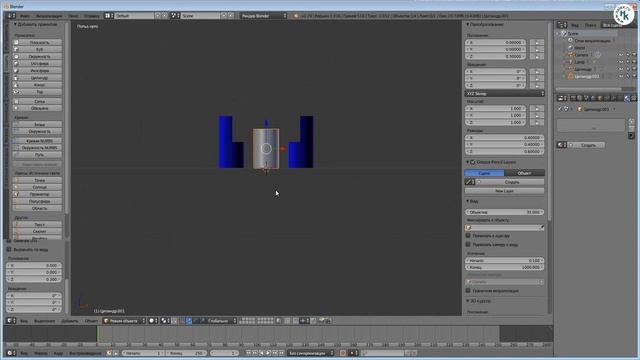Click the material browse sphere icon near Create
This screenshot has width=640, height=360.
pyautogui.click(x=562, y=145)
